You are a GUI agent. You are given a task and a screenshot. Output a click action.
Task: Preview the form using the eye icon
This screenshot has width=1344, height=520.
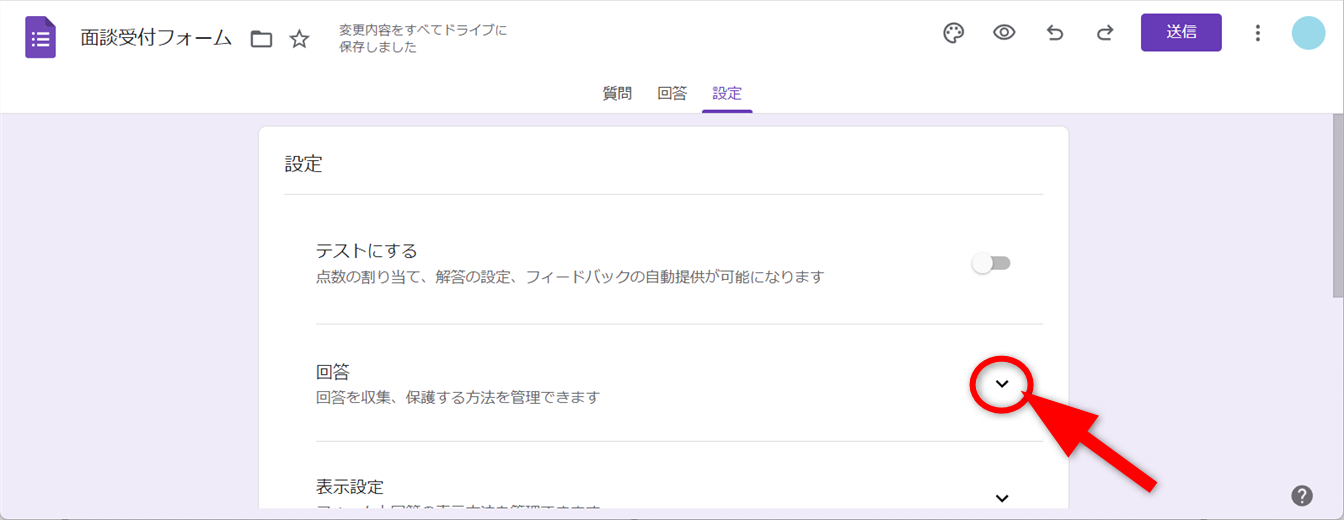tap(1004, 33)
